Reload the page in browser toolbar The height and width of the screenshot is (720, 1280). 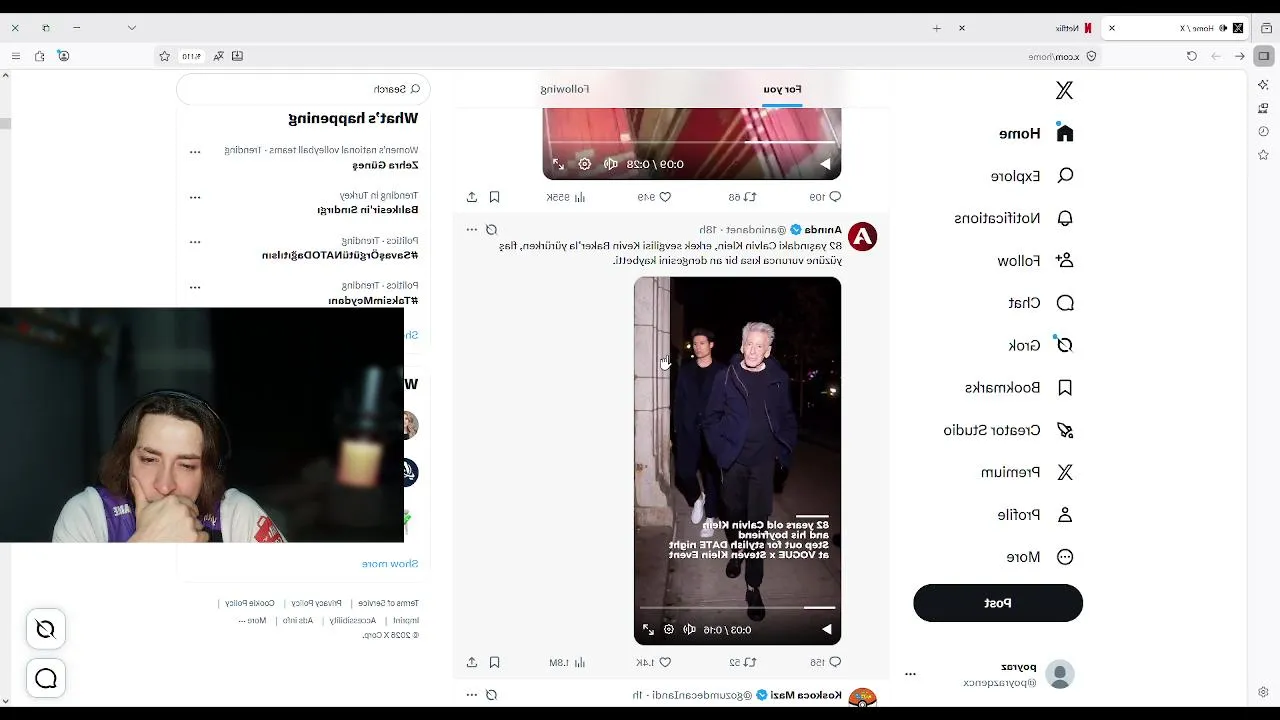(1191, 56)
